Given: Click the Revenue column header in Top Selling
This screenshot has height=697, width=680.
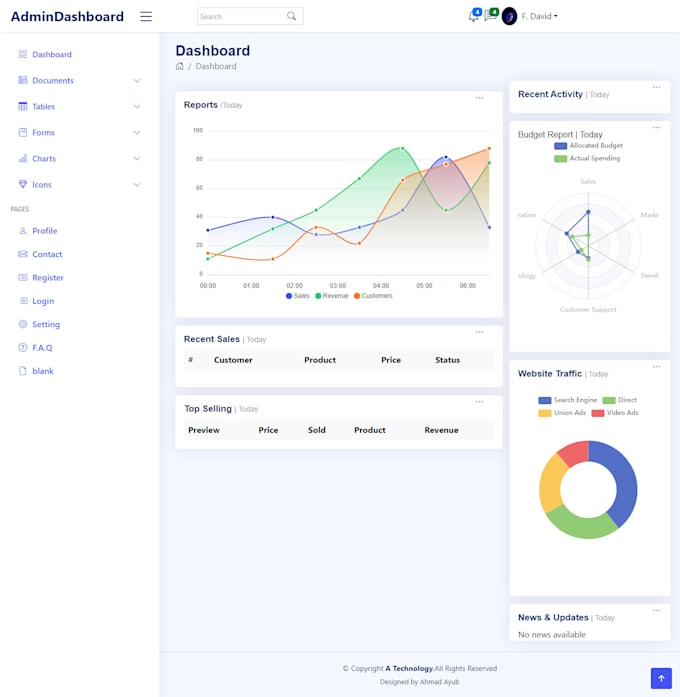Looking at the screenshot, I should 441,430.
